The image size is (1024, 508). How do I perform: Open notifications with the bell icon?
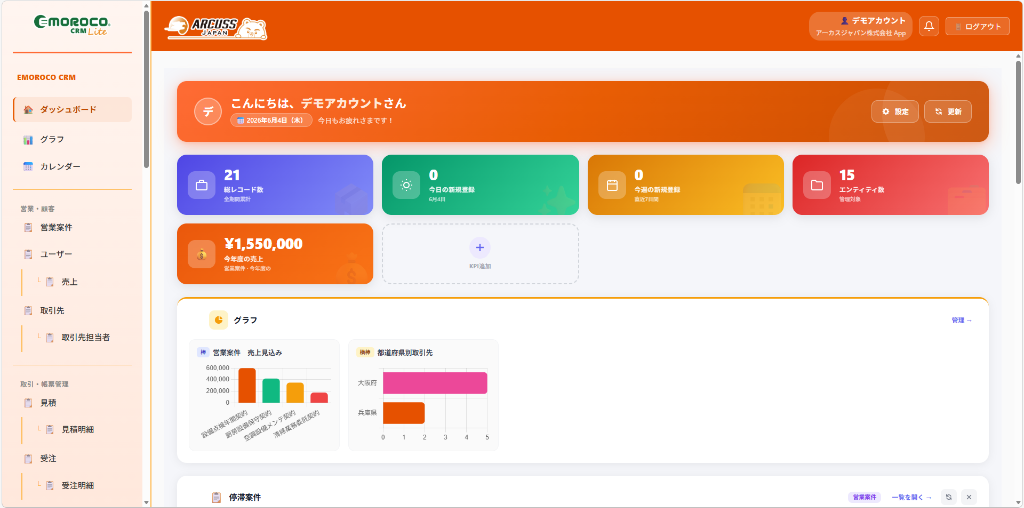pyautogui.click(x=929, y=26)
